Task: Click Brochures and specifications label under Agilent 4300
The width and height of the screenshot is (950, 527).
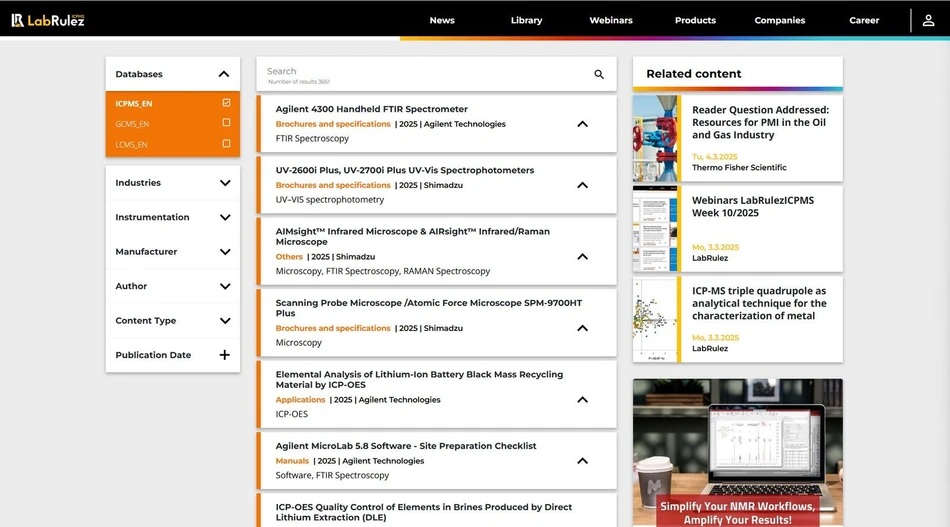Action: pyautogui.click(x=333, y=124)
